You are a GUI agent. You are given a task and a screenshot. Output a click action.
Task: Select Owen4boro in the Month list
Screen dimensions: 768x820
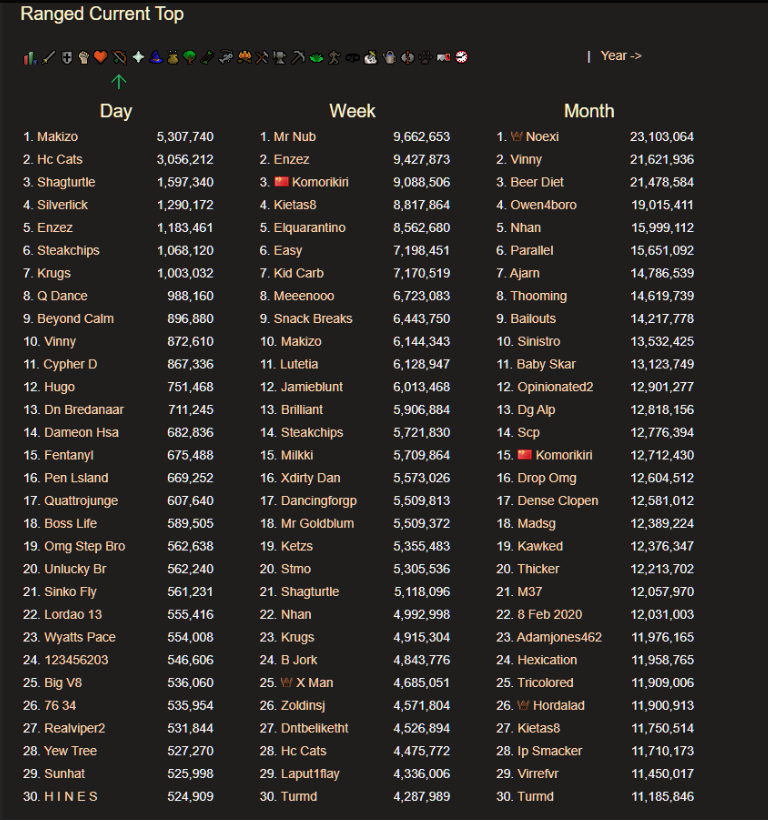(543, 204)
